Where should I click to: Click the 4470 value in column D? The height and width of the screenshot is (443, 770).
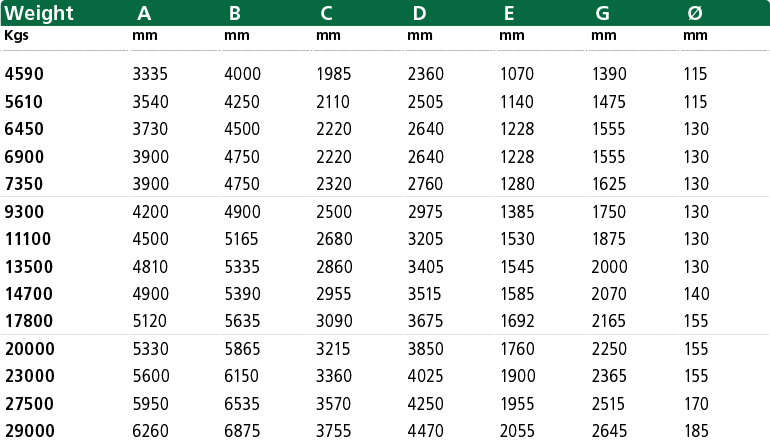[x=425, y=431]
